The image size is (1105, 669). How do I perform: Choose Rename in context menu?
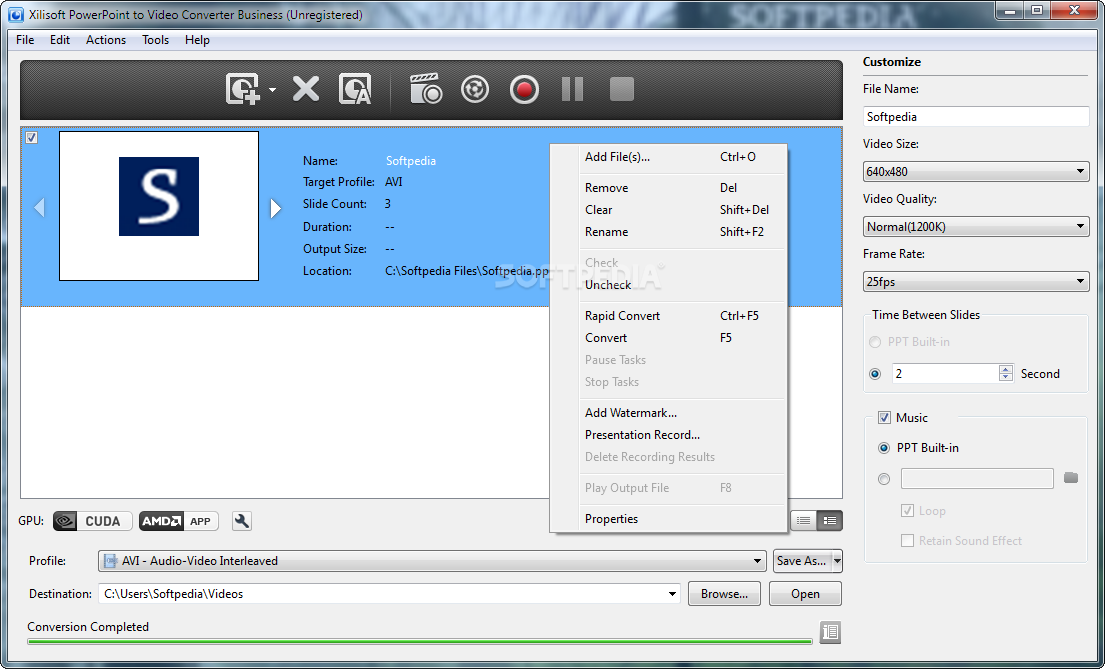point(669,231)
